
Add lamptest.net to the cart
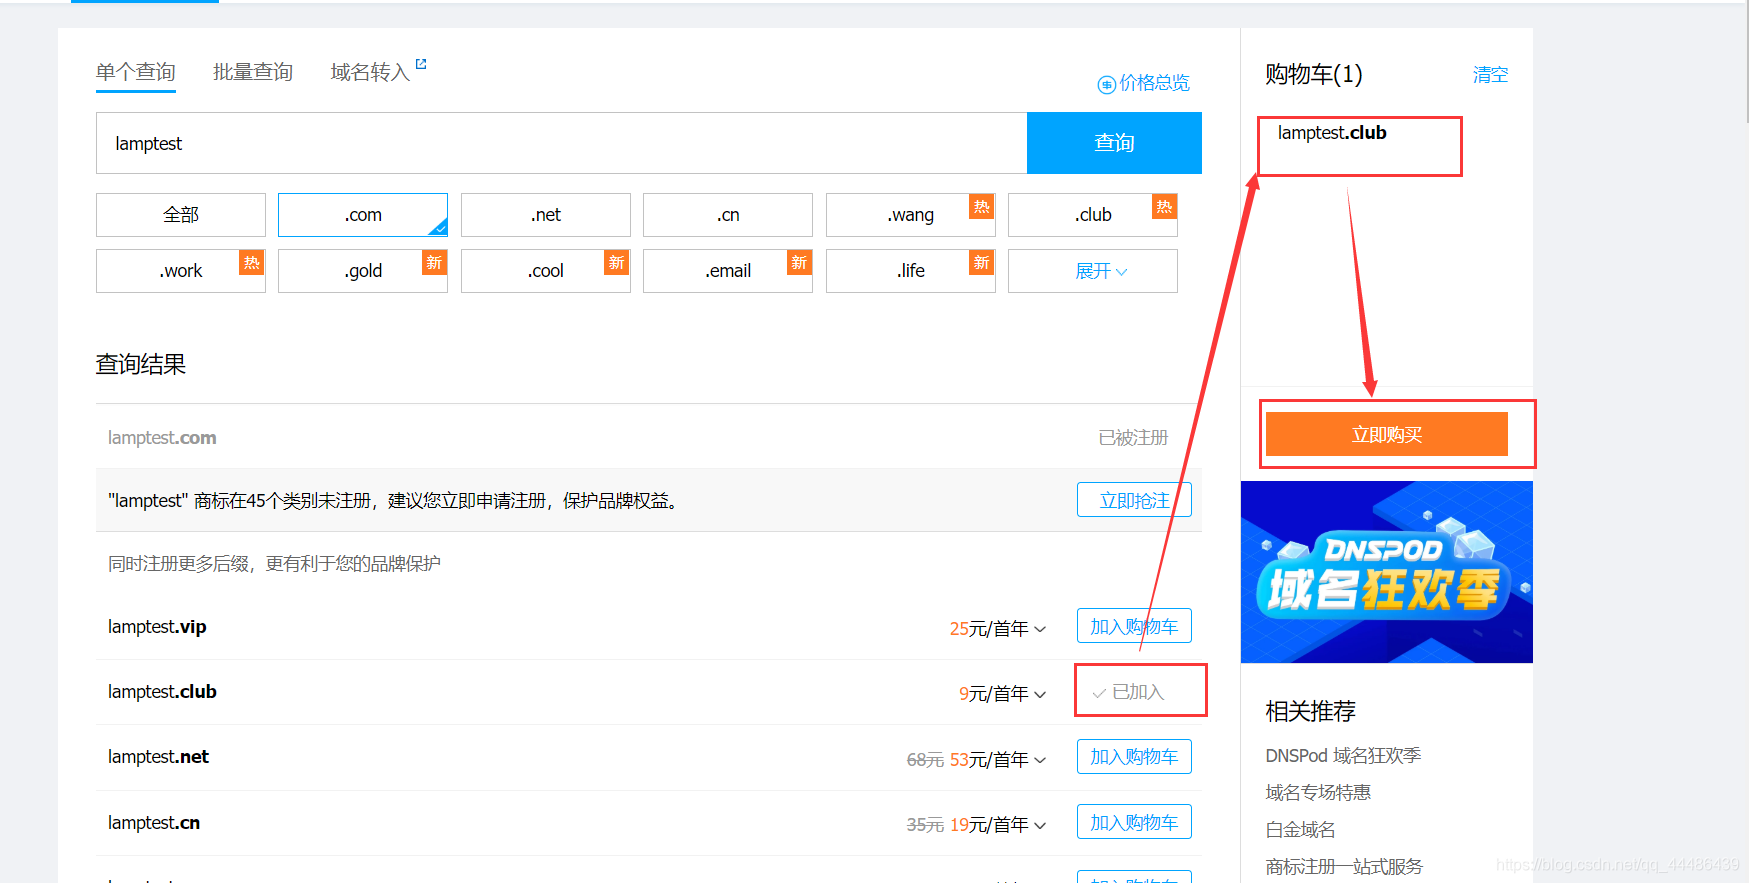[x=1134, y=756]
